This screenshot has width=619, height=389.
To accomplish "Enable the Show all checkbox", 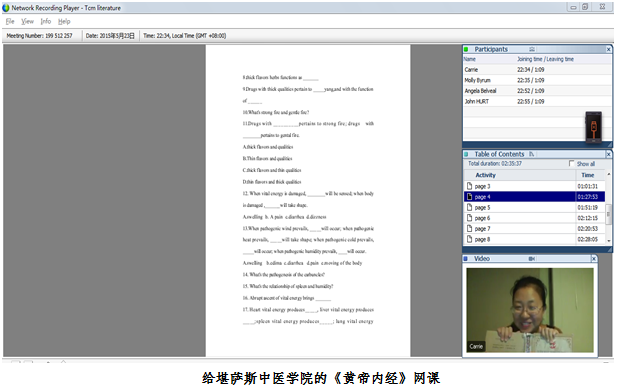I will click(571, 163).
